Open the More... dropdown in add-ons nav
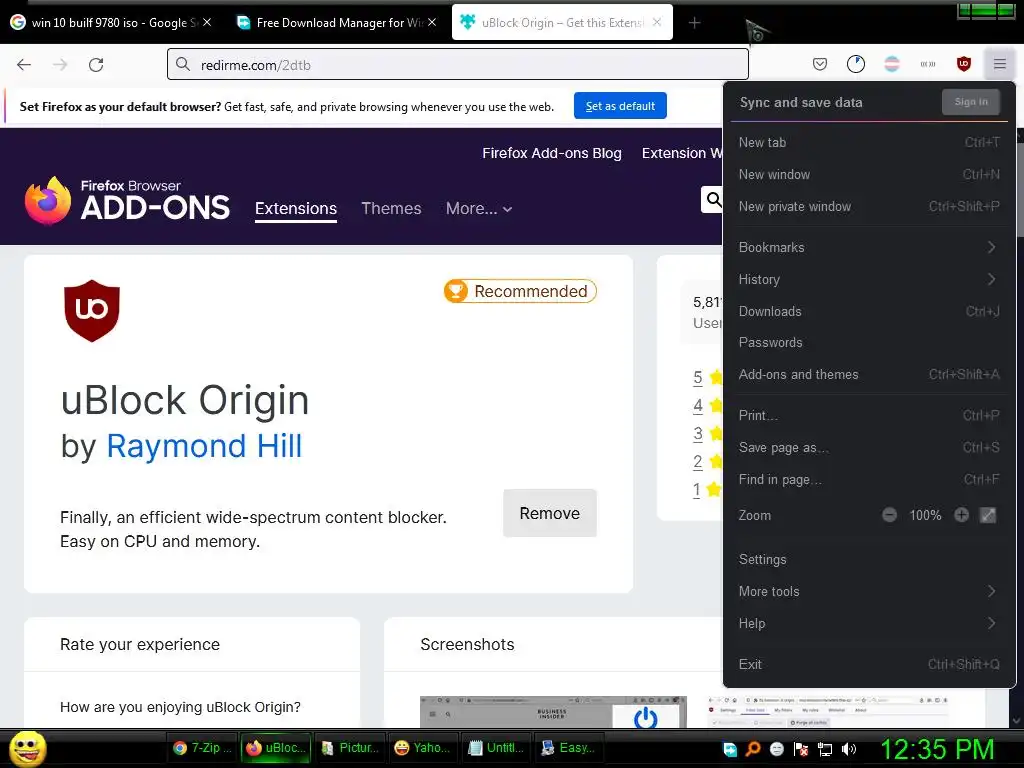Viewport: 1024px width, 768px height. (x=479, y=209)
